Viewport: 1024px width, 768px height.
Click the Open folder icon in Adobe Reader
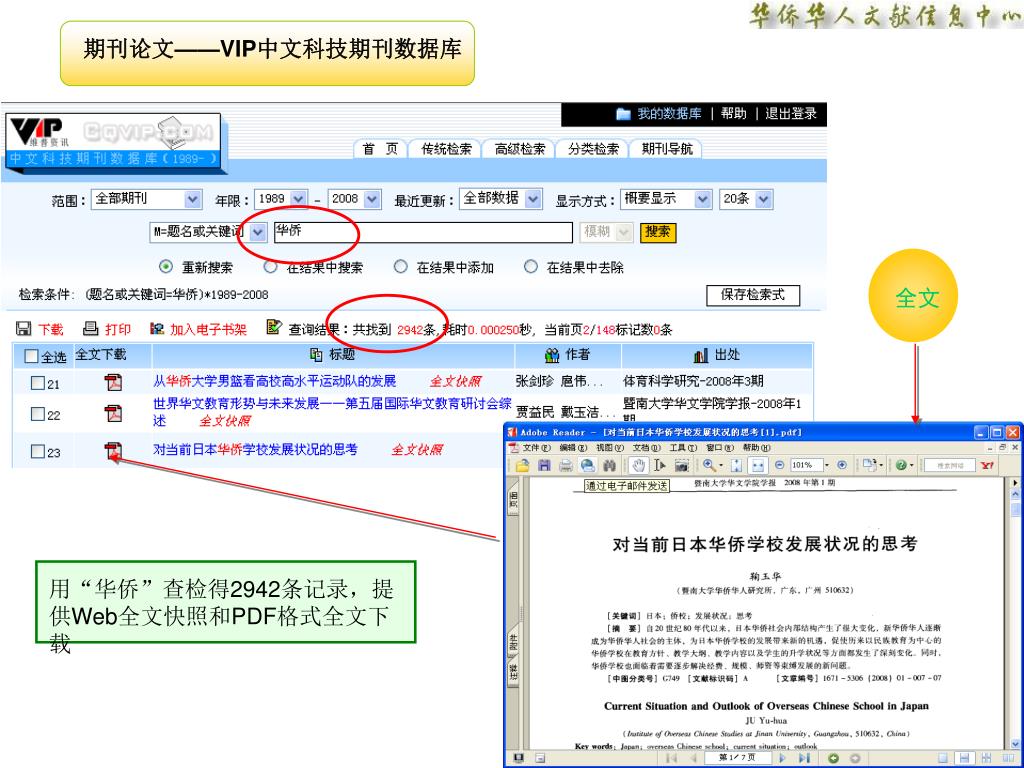(x=522, y=465)
